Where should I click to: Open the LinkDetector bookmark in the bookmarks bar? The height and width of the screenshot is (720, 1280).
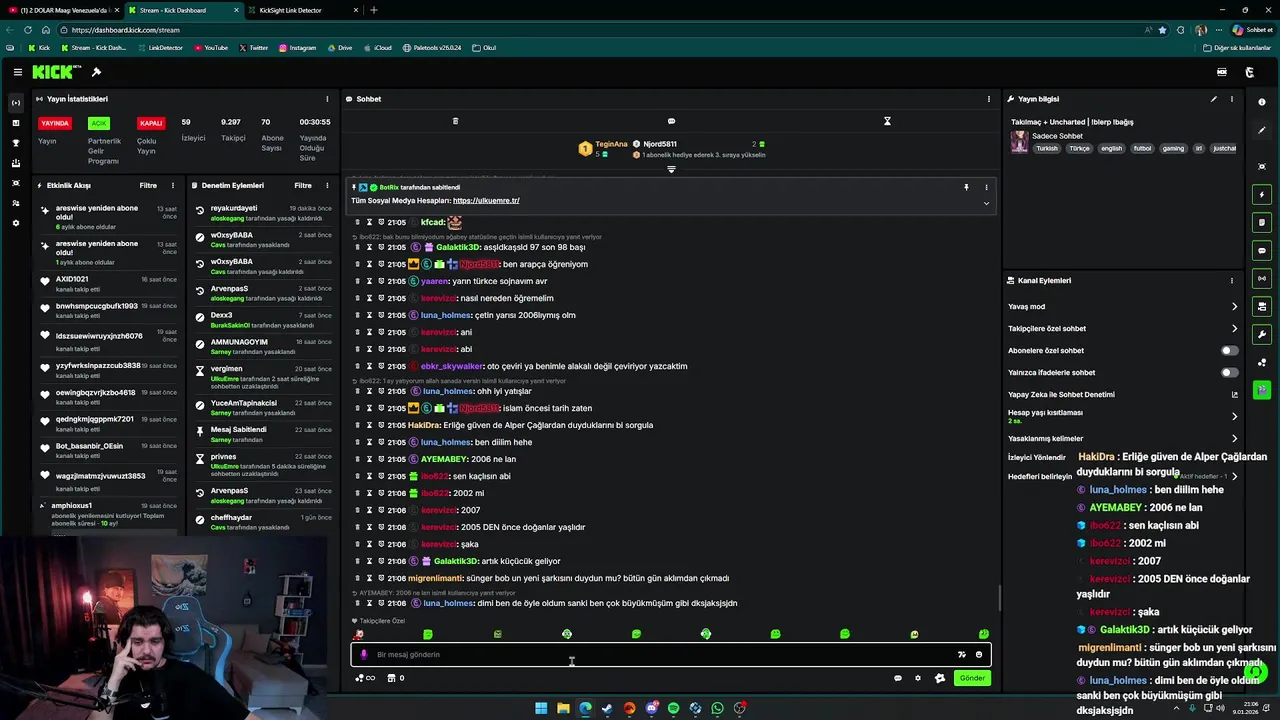tap(160, 48)
